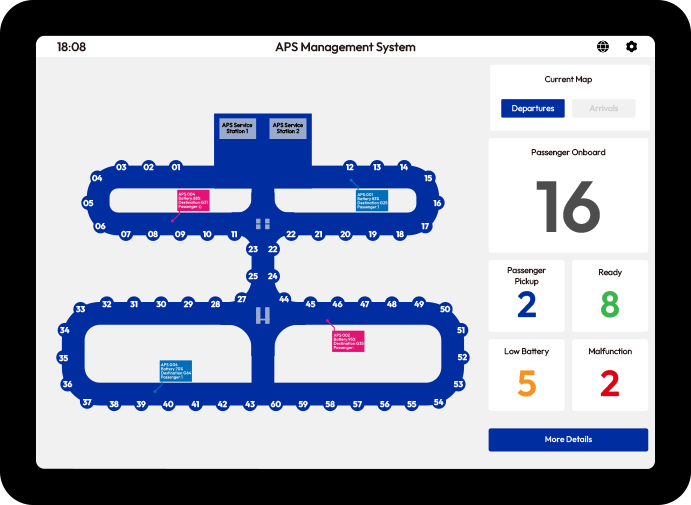Select gate 54 marker
Screen dimensions: 691x505
438,402
